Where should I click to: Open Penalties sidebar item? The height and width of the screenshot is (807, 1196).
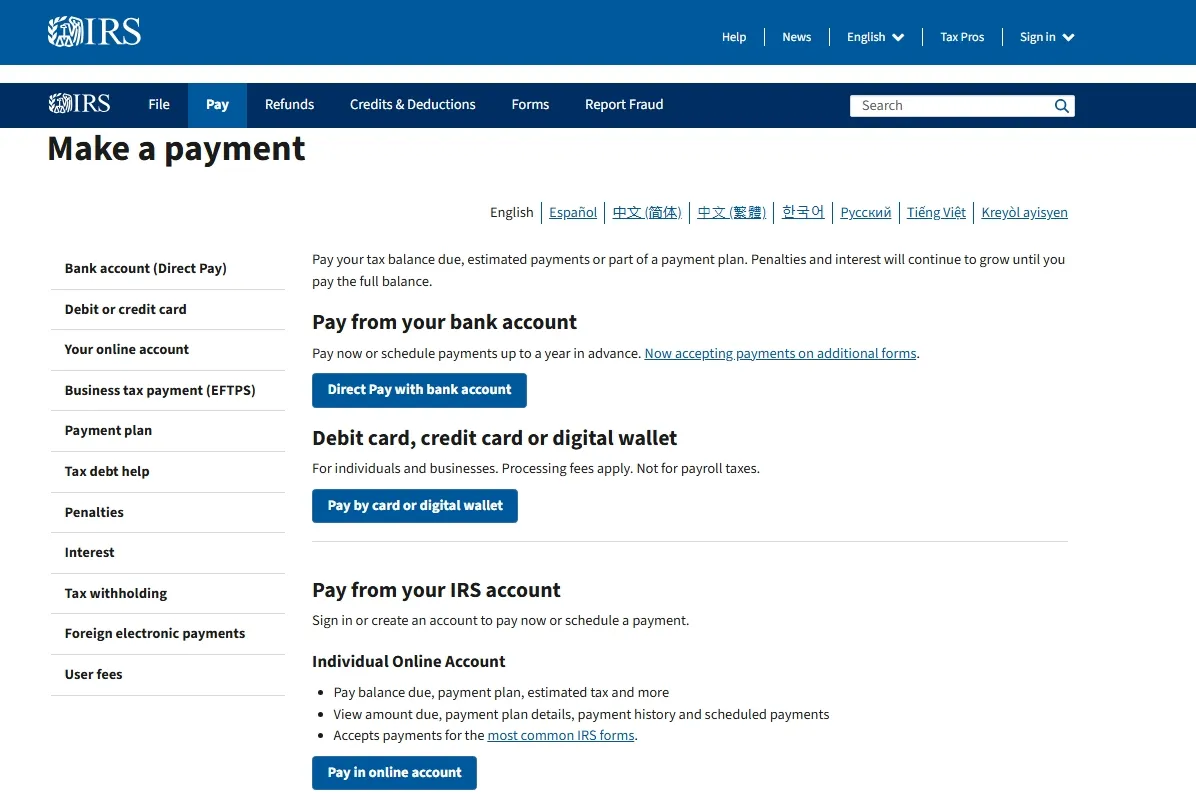click(x=168, y=513)
